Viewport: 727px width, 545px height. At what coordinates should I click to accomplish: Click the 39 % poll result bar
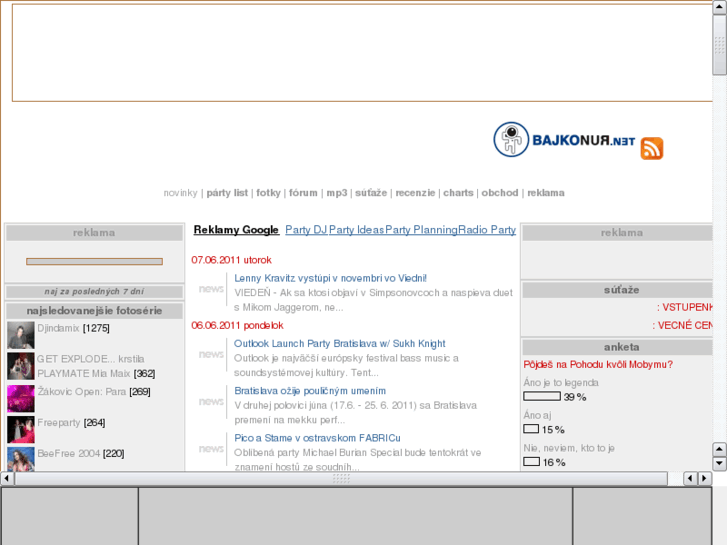pyautogui.click(x=542, y=396)
